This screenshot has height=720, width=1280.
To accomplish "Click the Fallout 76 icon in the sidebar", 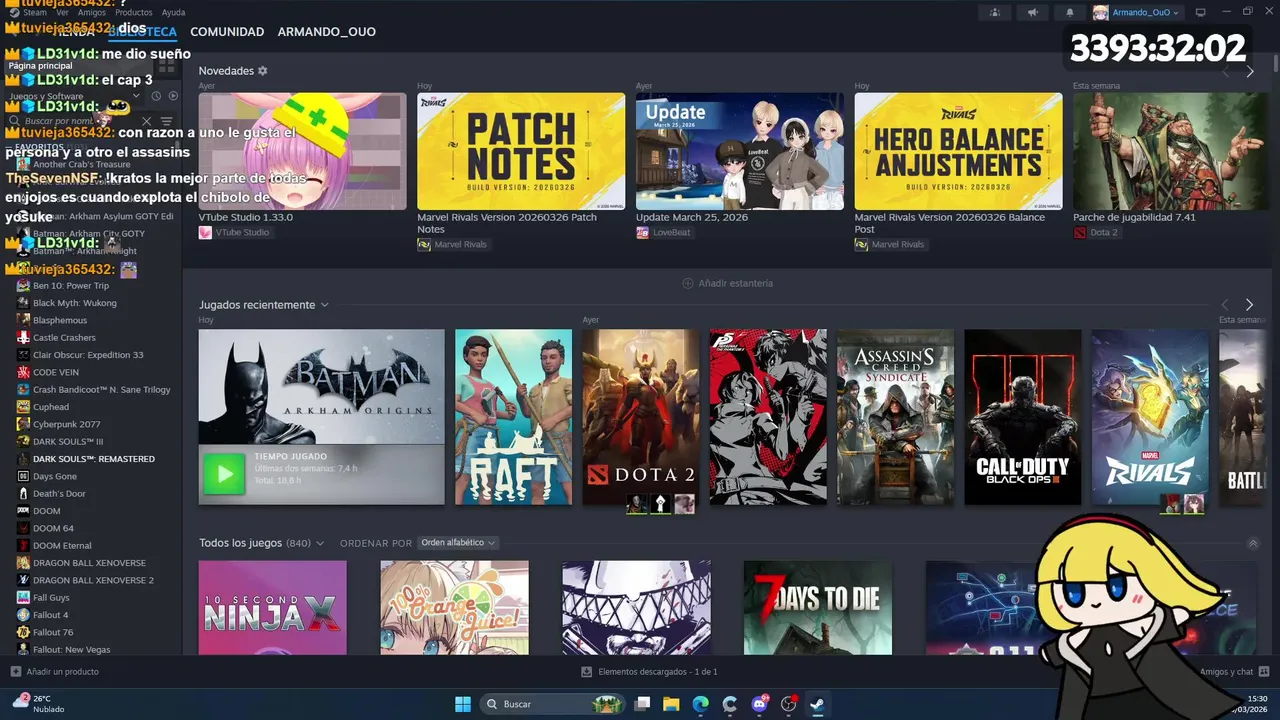I will tap(23, 632).
